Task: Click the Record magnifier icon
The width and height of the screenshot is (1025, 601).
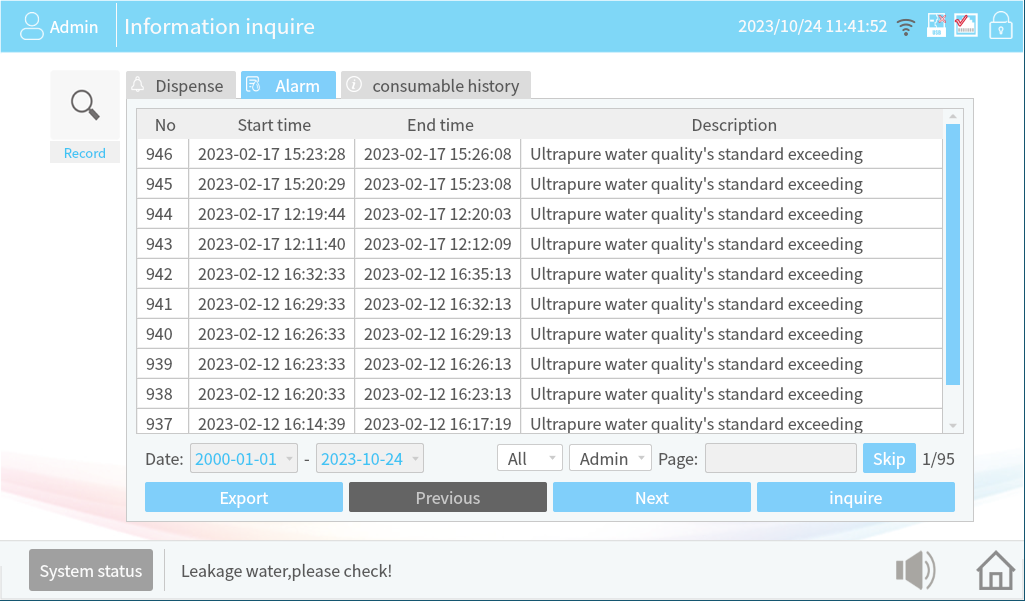Action: point(85,105)
